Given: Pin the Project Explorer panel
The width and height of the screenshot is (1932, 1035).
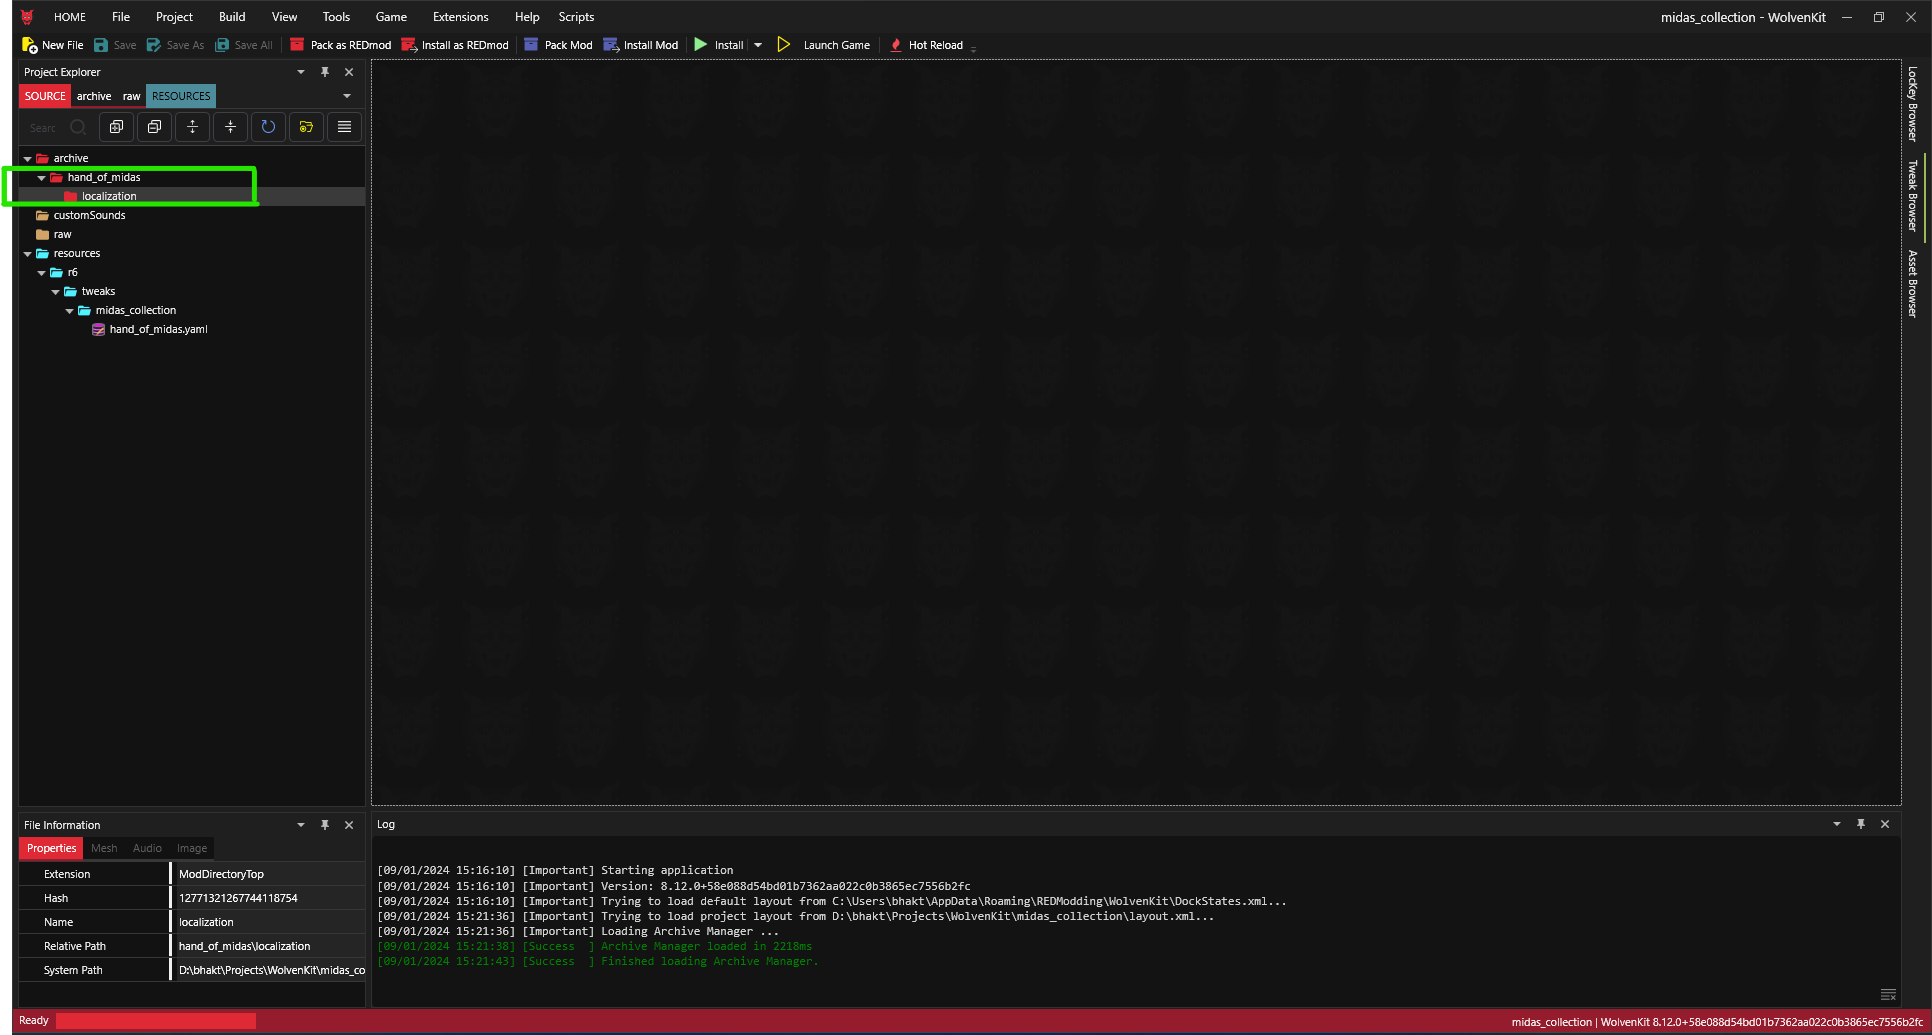Looking at the screenshot, I should pyautogui.click(x=325, y=72).
